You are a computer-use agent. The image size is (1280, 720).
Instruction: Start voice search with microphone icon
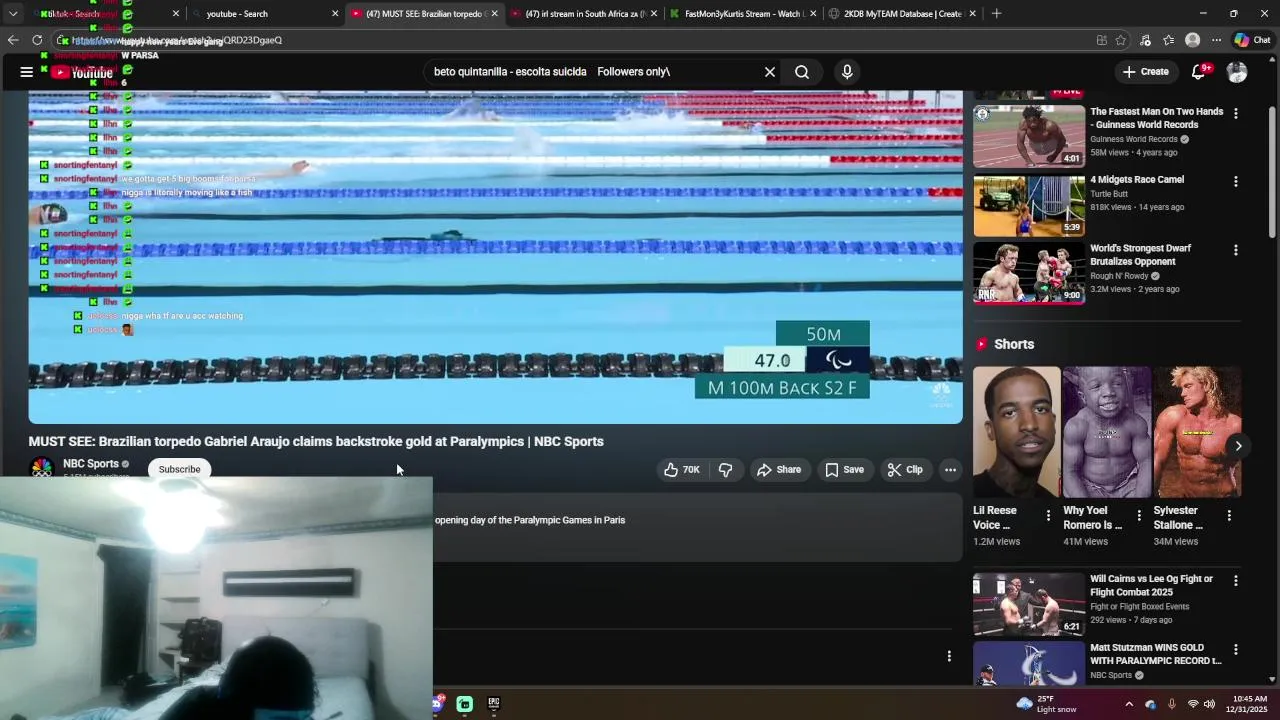pos(847,72)
